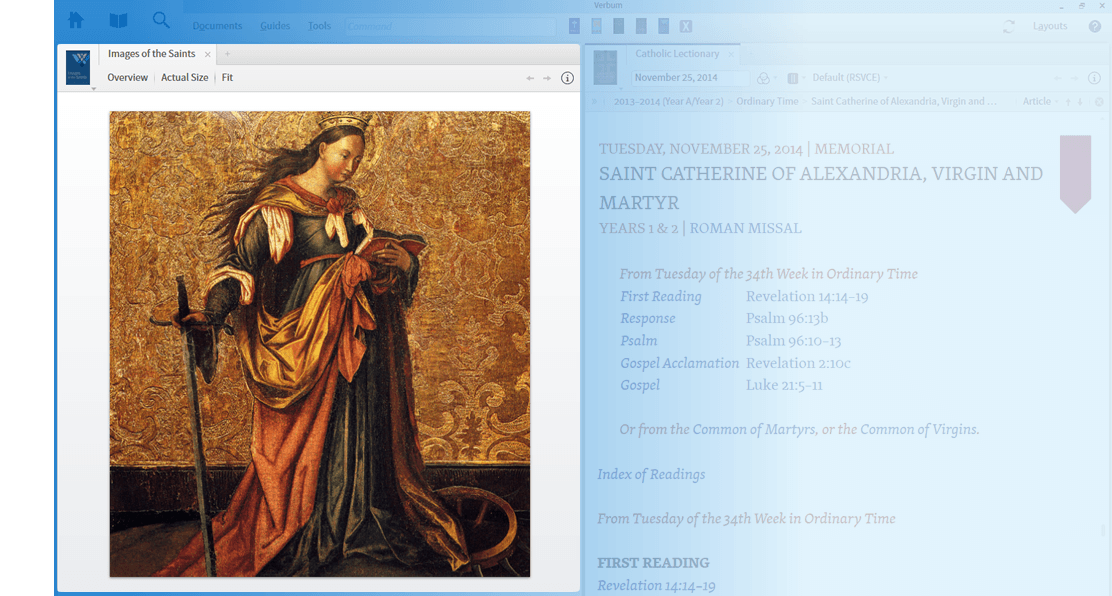Screen dimensions: 1112x596
Task: Show the image at Actual Size
Action: point(184,77)
